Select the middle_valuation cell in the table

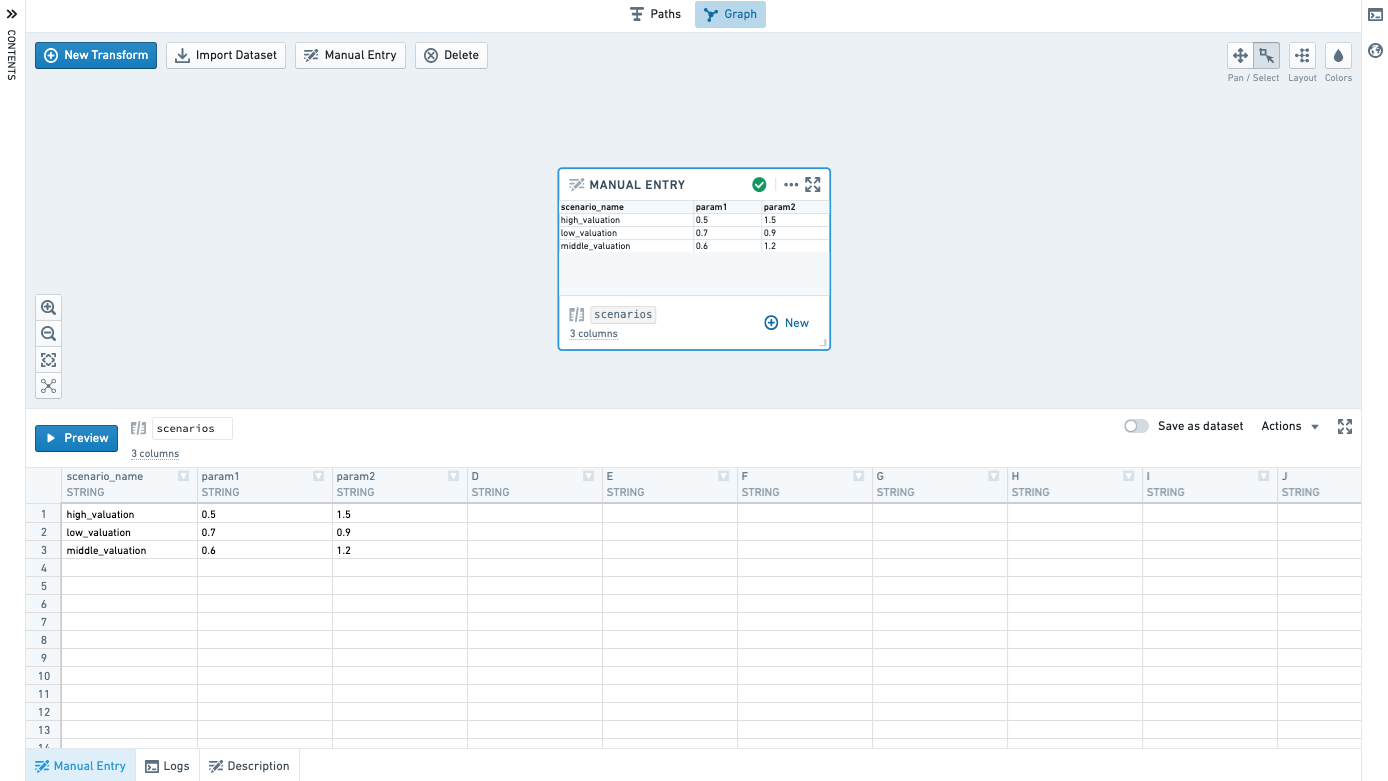pos(130,550)
